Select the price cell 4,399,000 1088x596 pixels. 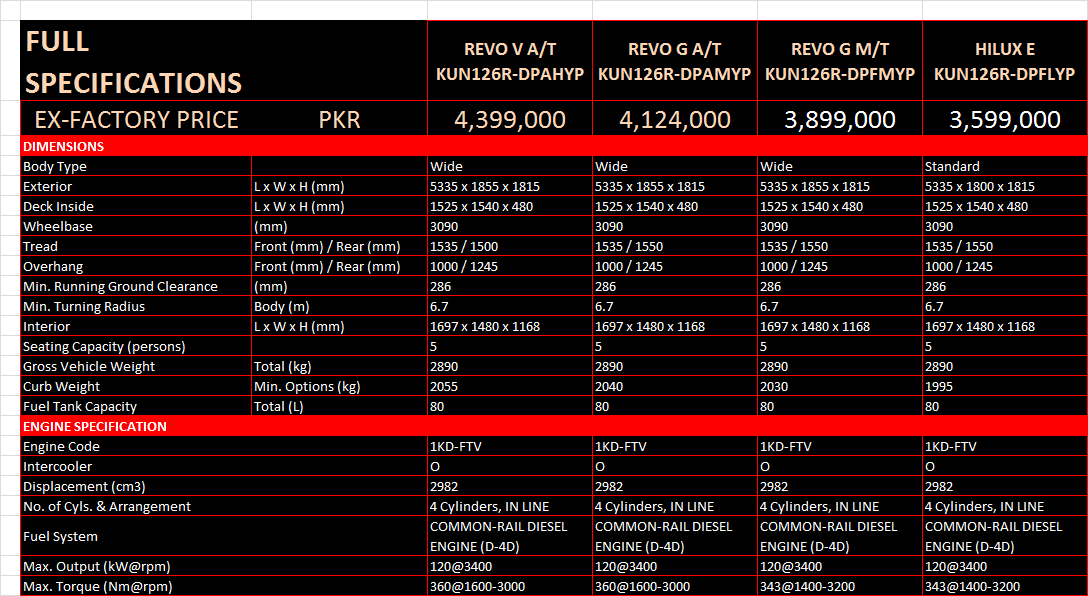[510, 119]
